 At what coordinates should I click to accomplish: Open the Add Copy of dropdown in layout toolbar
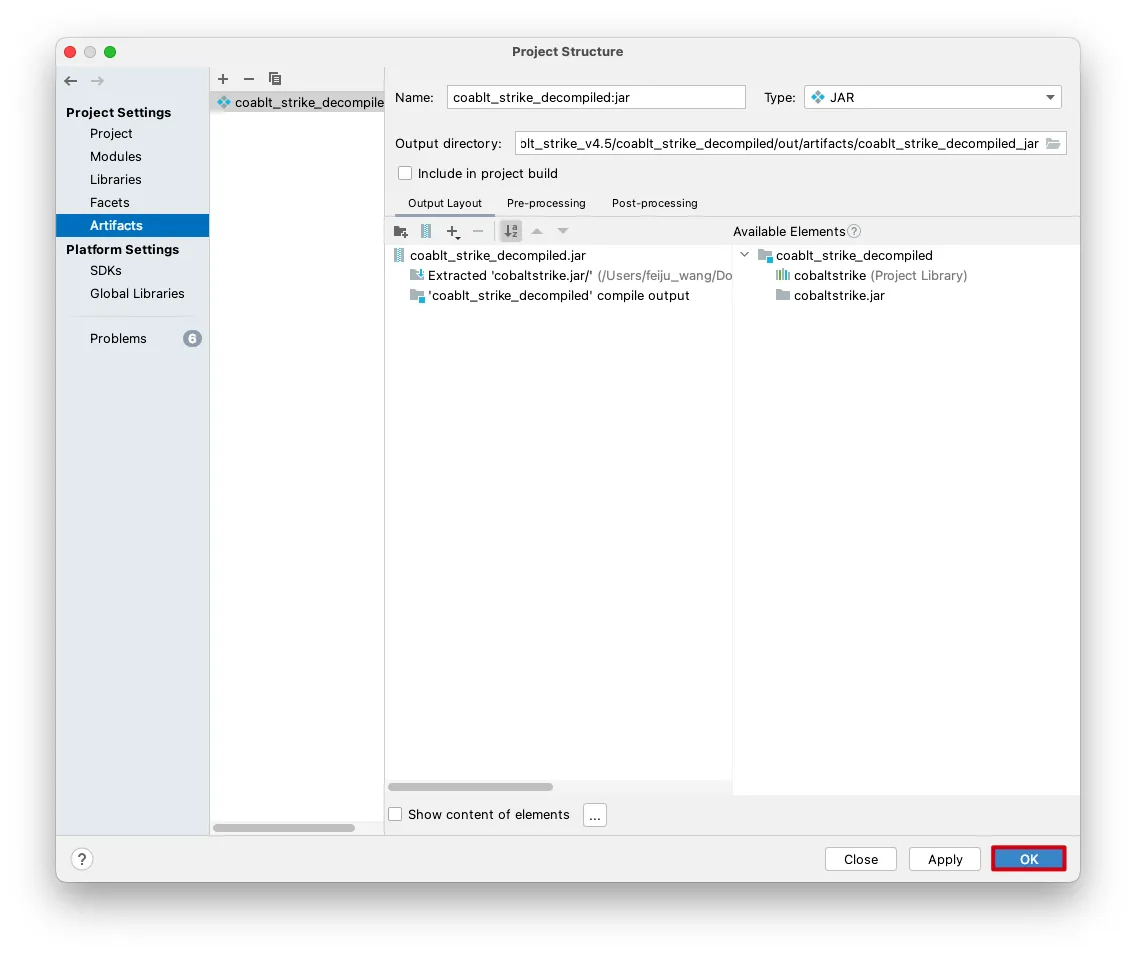coord(453,231)
